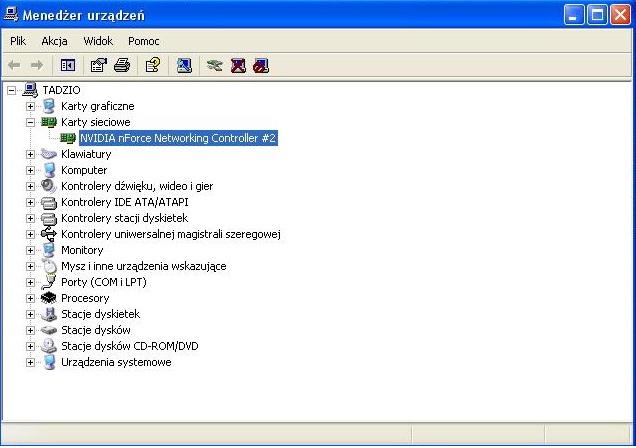Viewport: 636px width, 448px height.
Task: Click the mouse devices icon
Action: tap(49, 266)
